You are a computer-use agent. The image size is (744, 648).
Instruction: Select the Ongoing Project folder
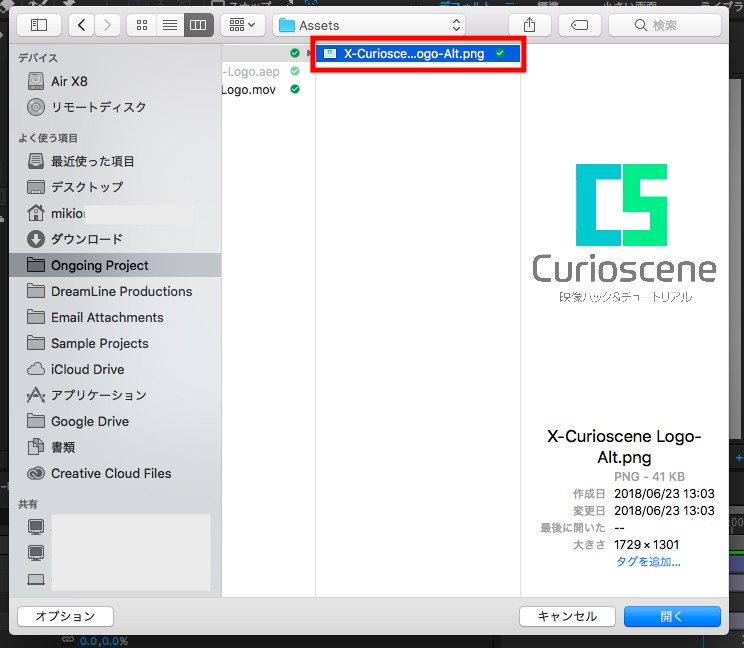coord(115,265)
